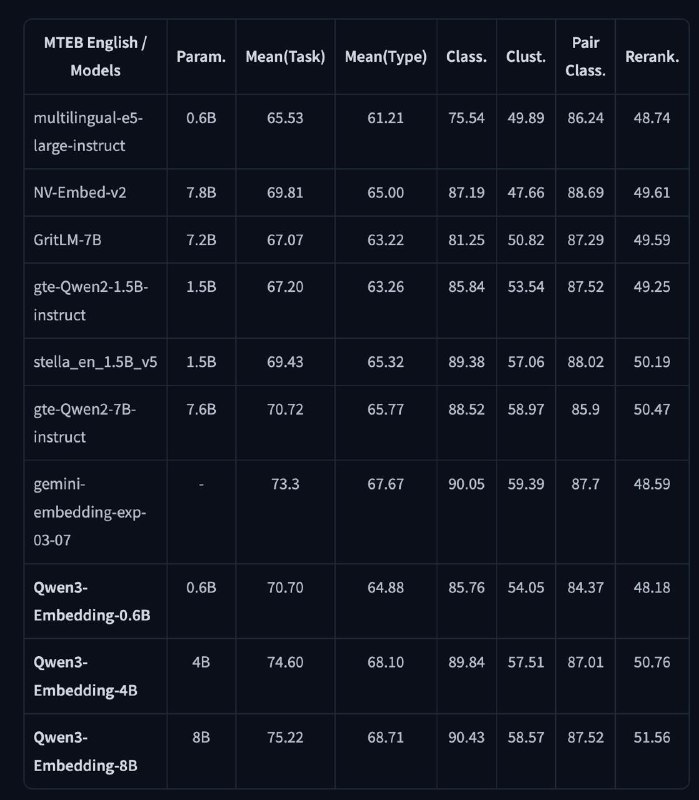Select the stella_en_1.5B_v5 row label
The height and width of the screenshot is (800, 699).
click(x=95, y=362)
